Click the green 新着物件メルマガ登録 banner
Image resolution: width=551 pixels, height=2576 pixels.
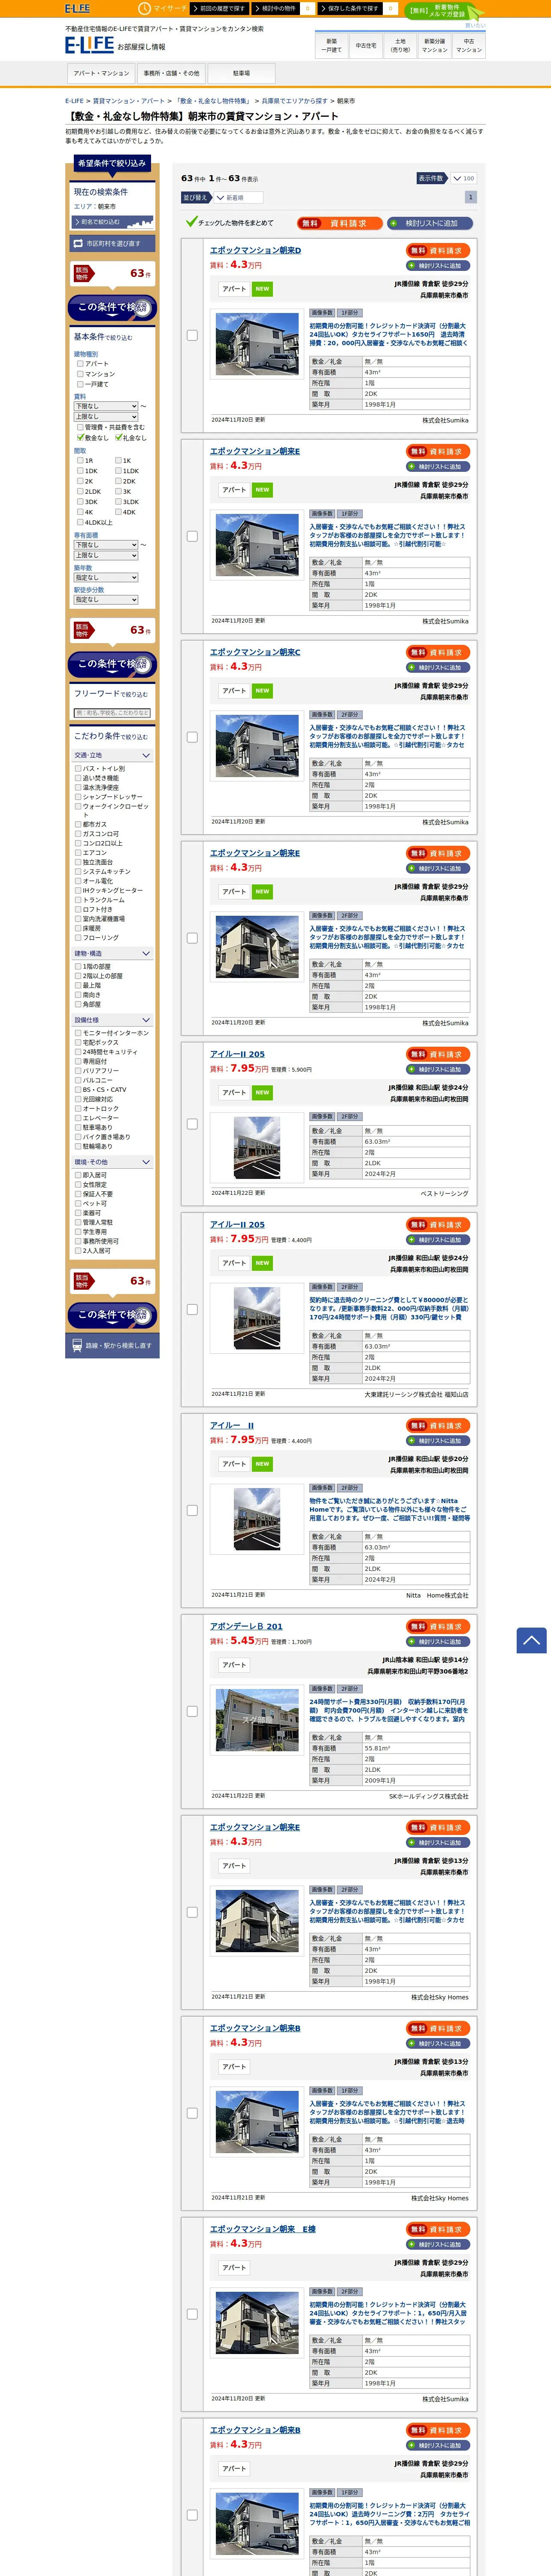tap(445, 11)
